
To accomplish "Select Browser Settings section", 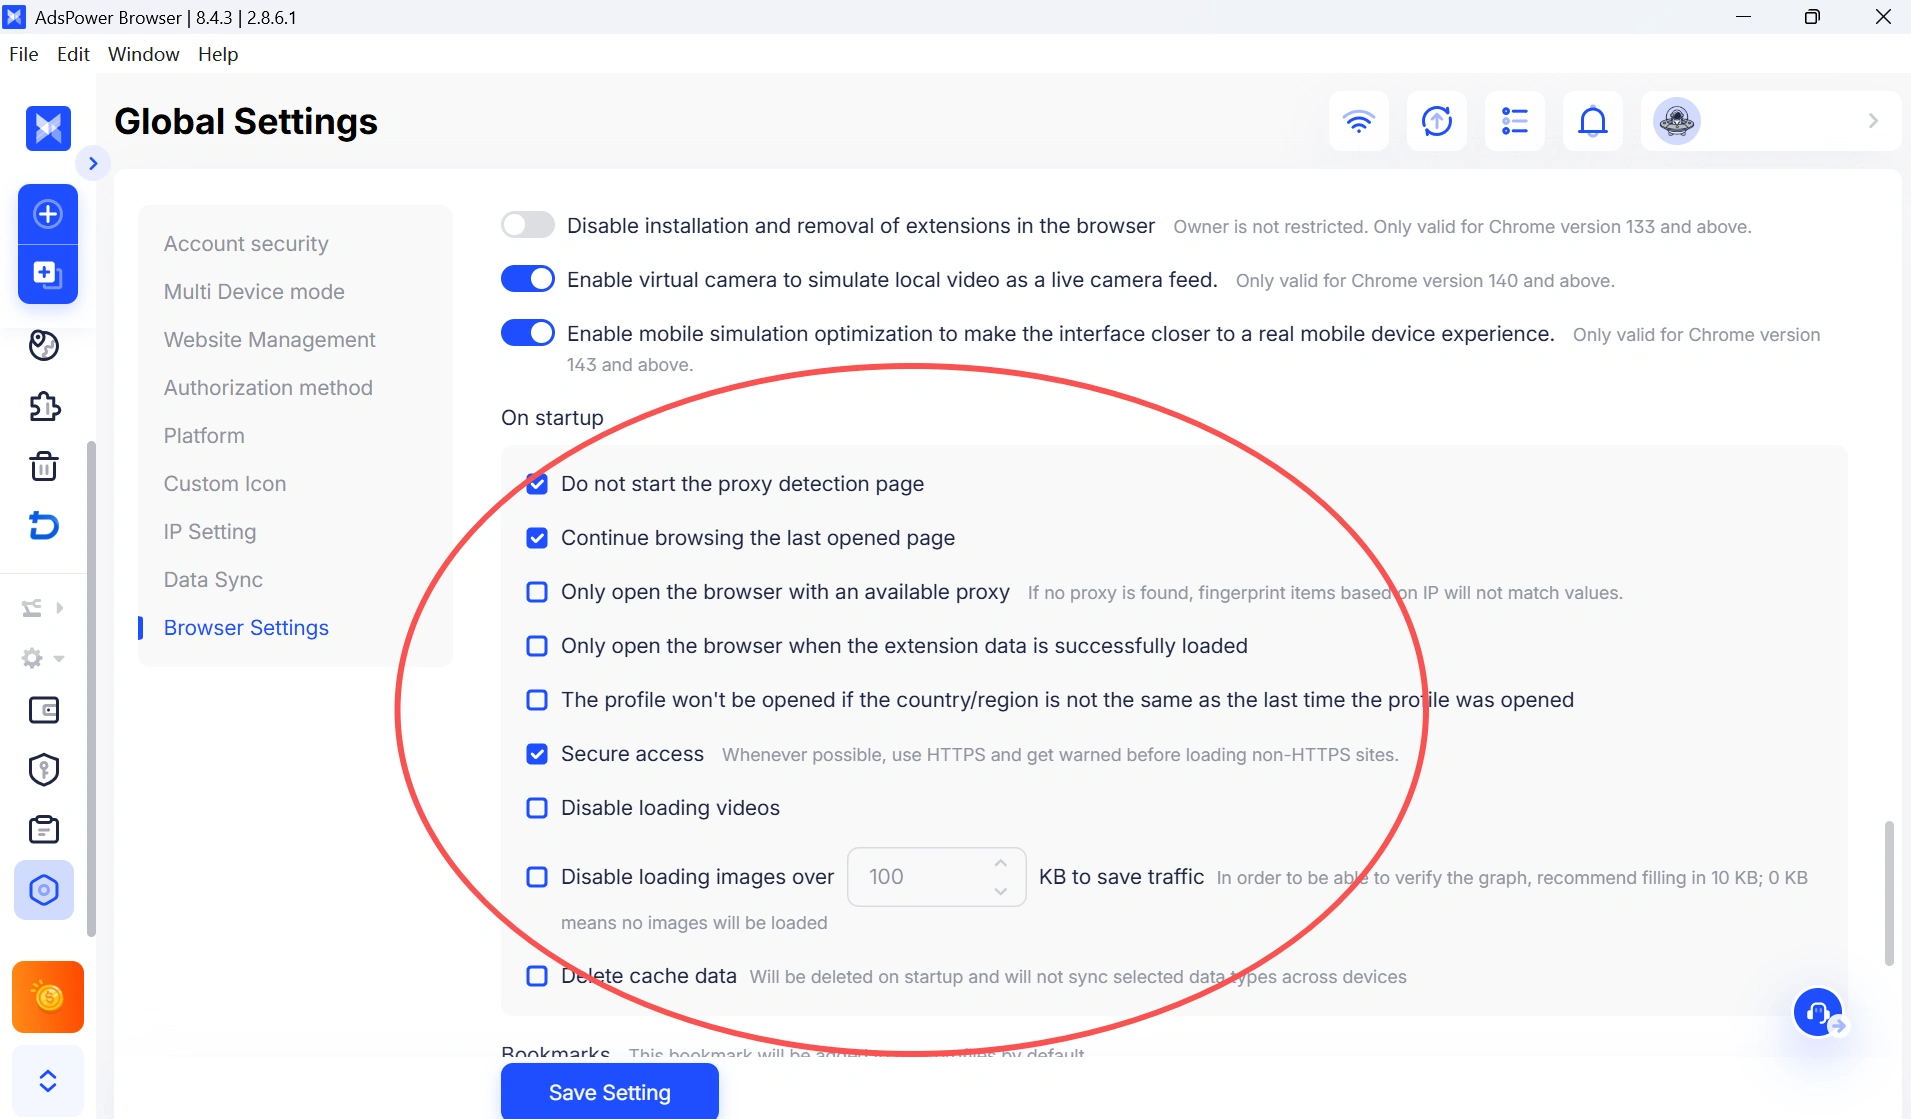I will (246, 628).
